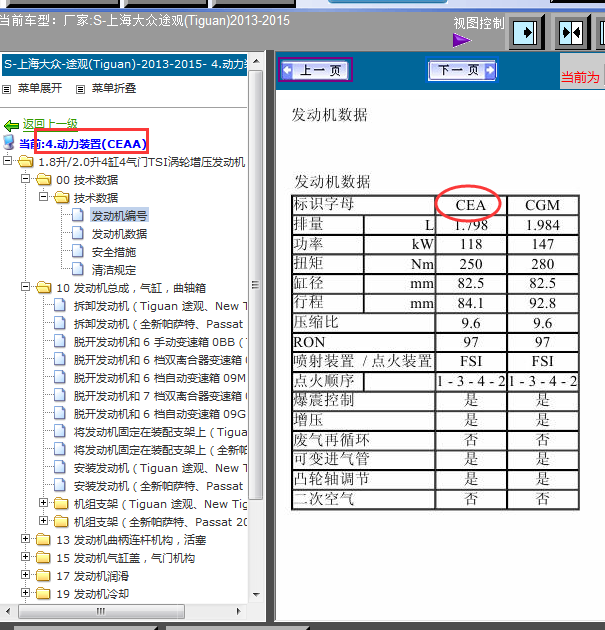The image size is (605, 630).
Task: Click the 返回上一级 link
Action: point(50,124)
